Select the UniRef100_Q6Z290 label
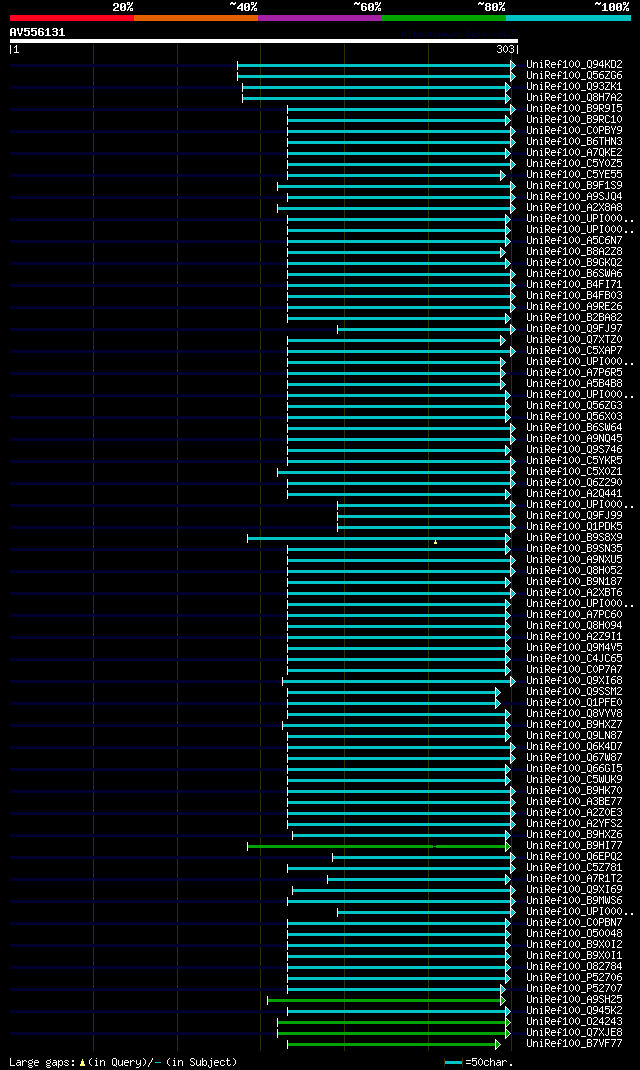The height and width of the screenshot is (1070, 640). (574, 482)
